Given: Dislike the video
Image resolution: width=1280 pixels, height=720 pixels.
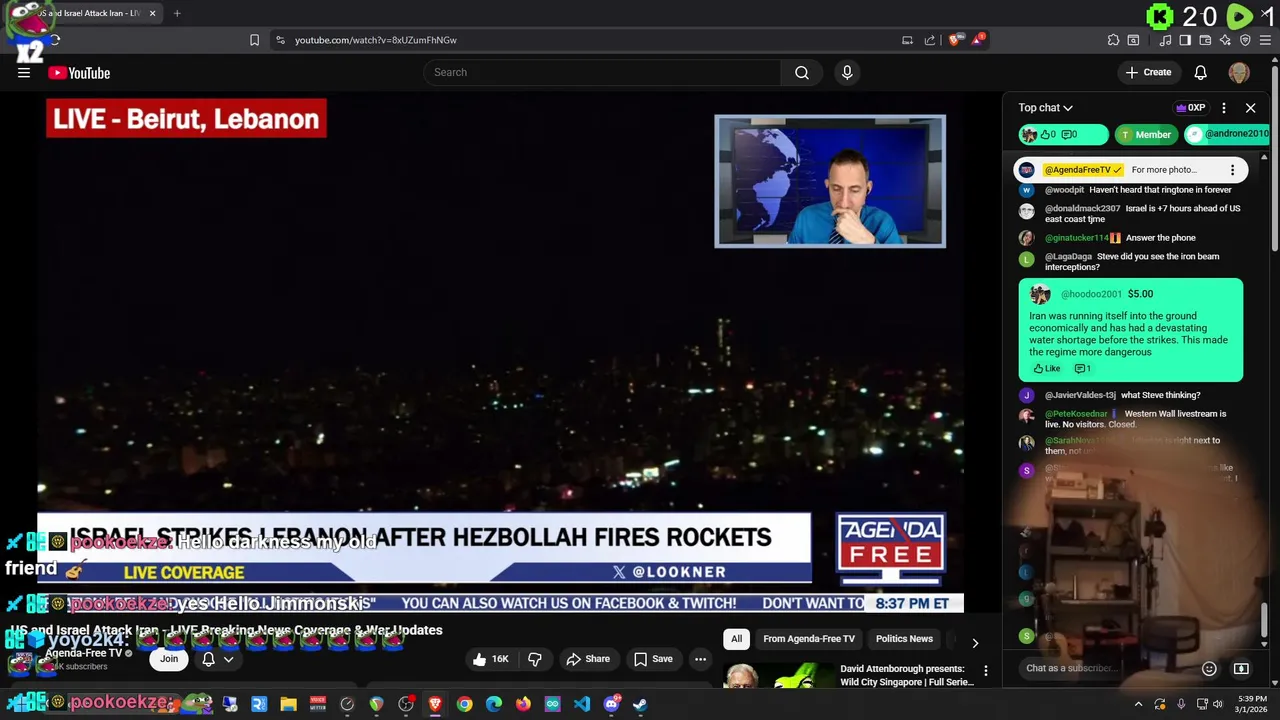Looking at the screenshot, I should 535,659.
